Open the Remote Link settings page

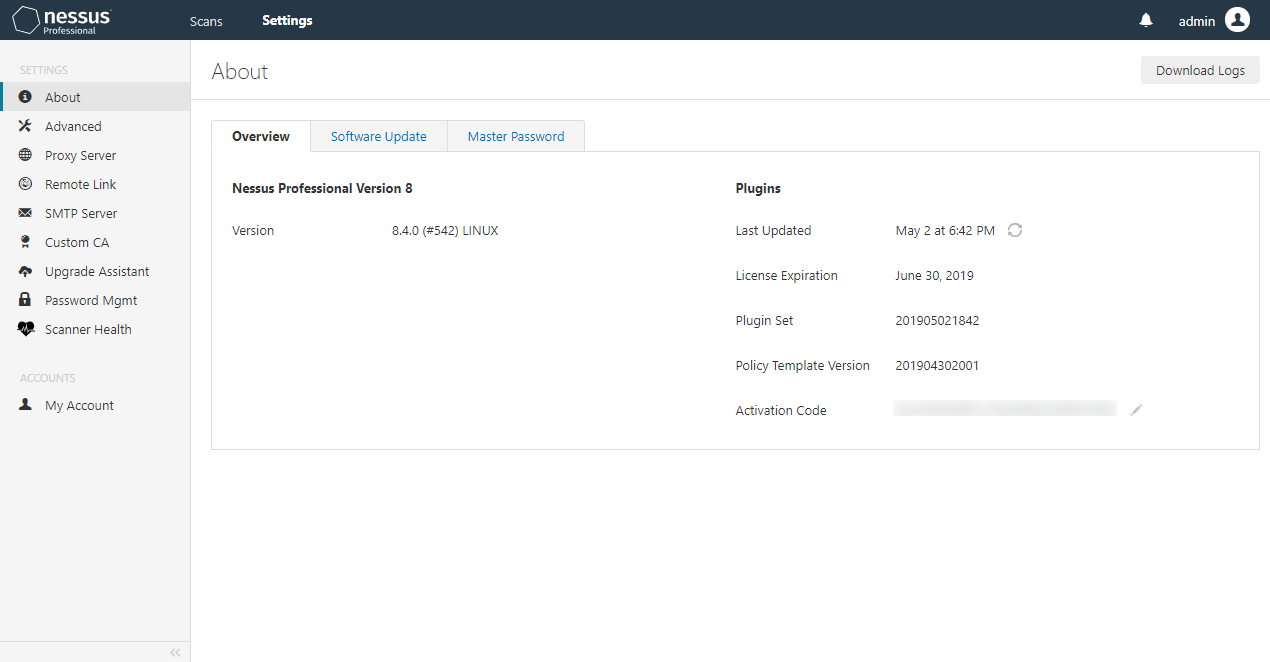80,184
